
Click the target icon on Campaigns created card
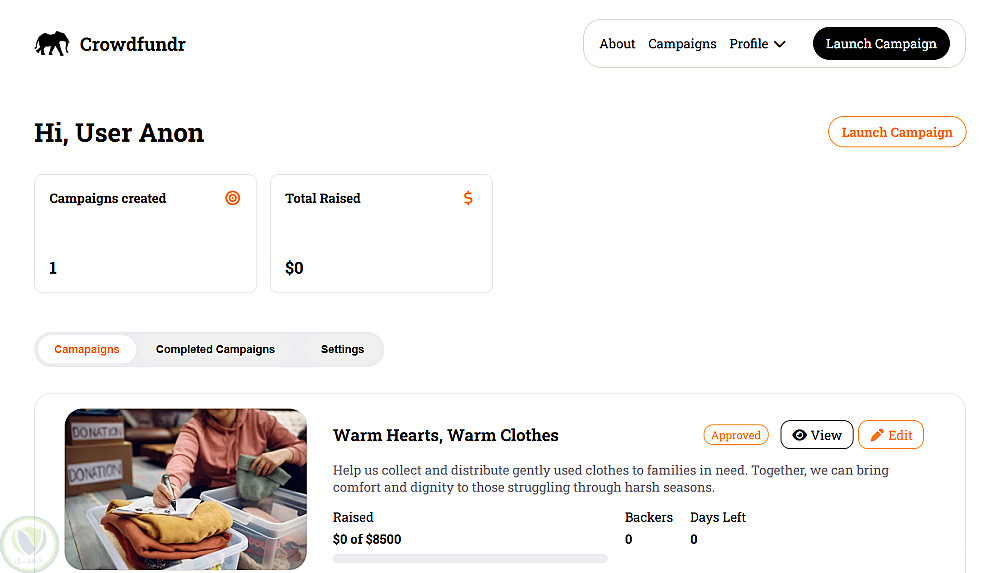pos(233,198)
